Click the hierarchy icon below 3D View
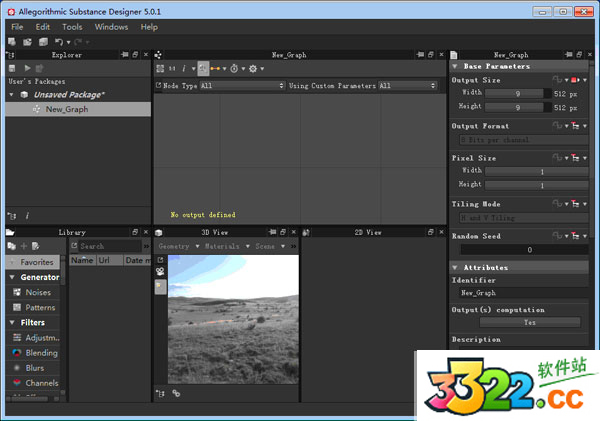Viewport: 600px width, 421px height. click(160, 393)
